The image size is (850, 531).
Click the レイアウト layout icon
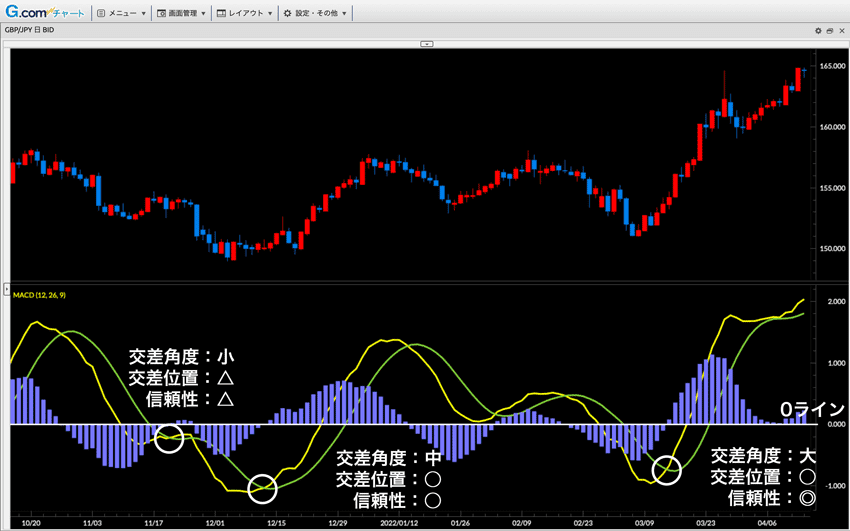click(221, 14)
